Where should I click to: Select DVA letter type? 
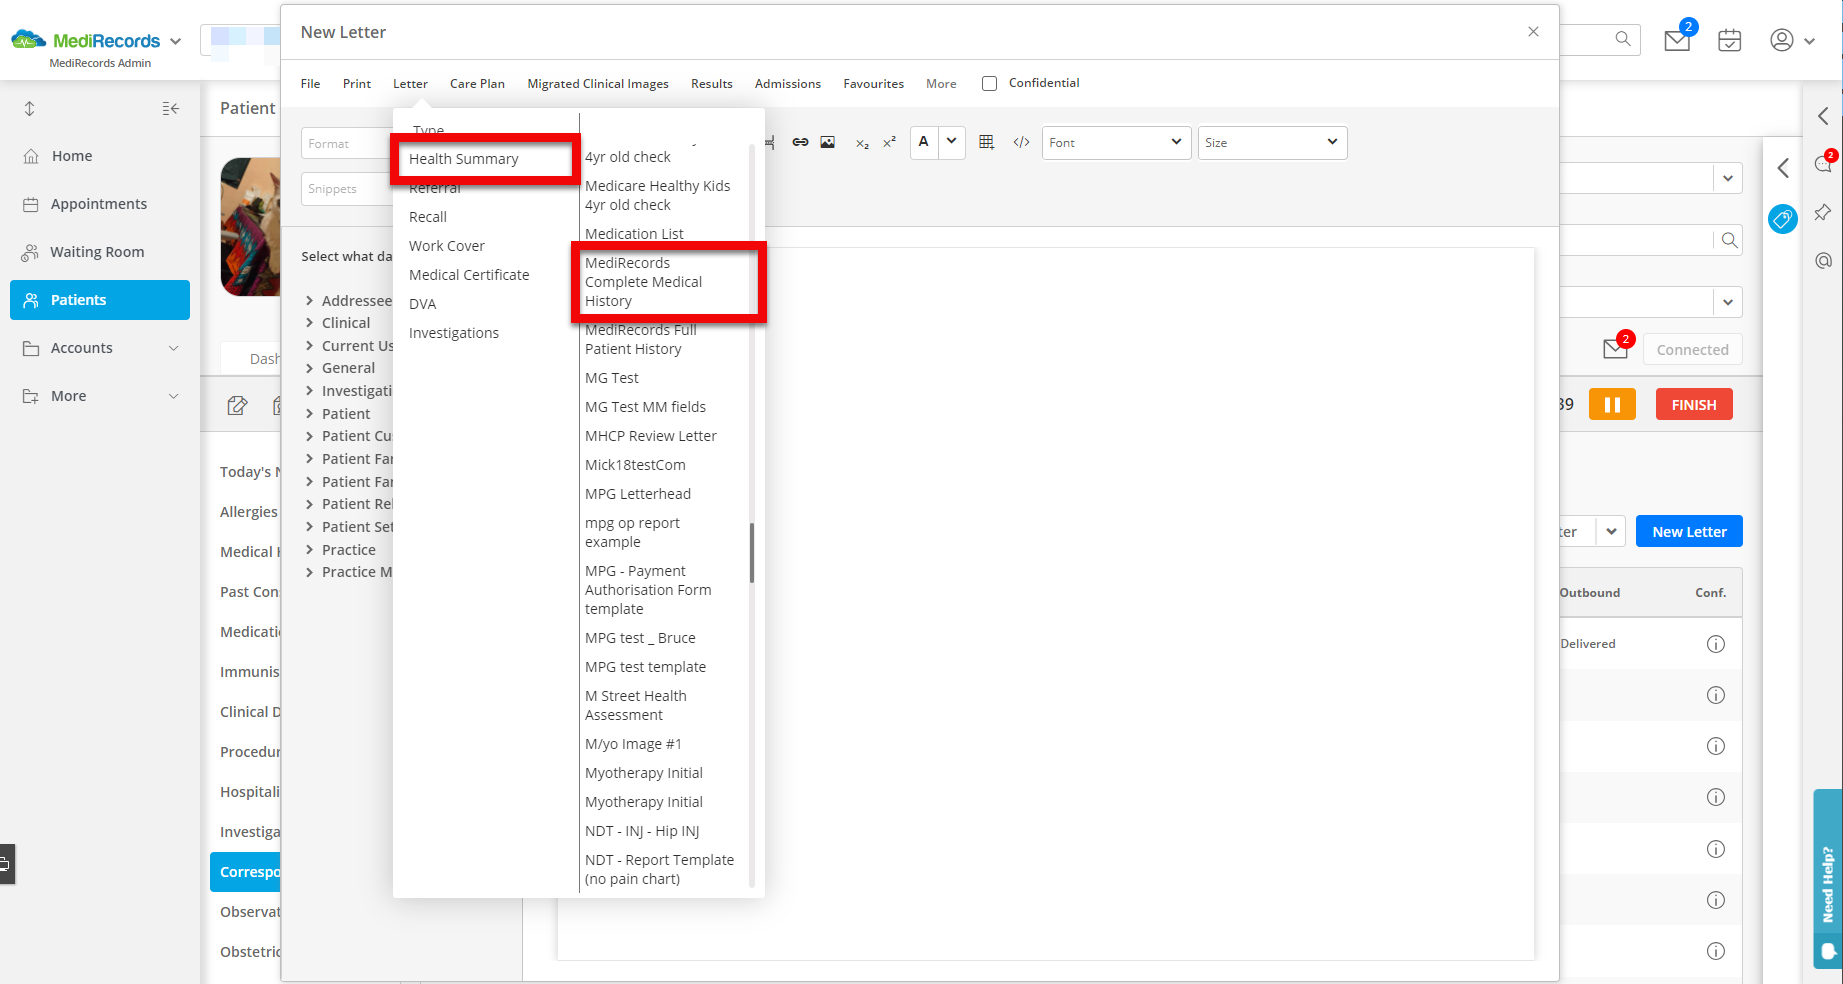point(422,304)
